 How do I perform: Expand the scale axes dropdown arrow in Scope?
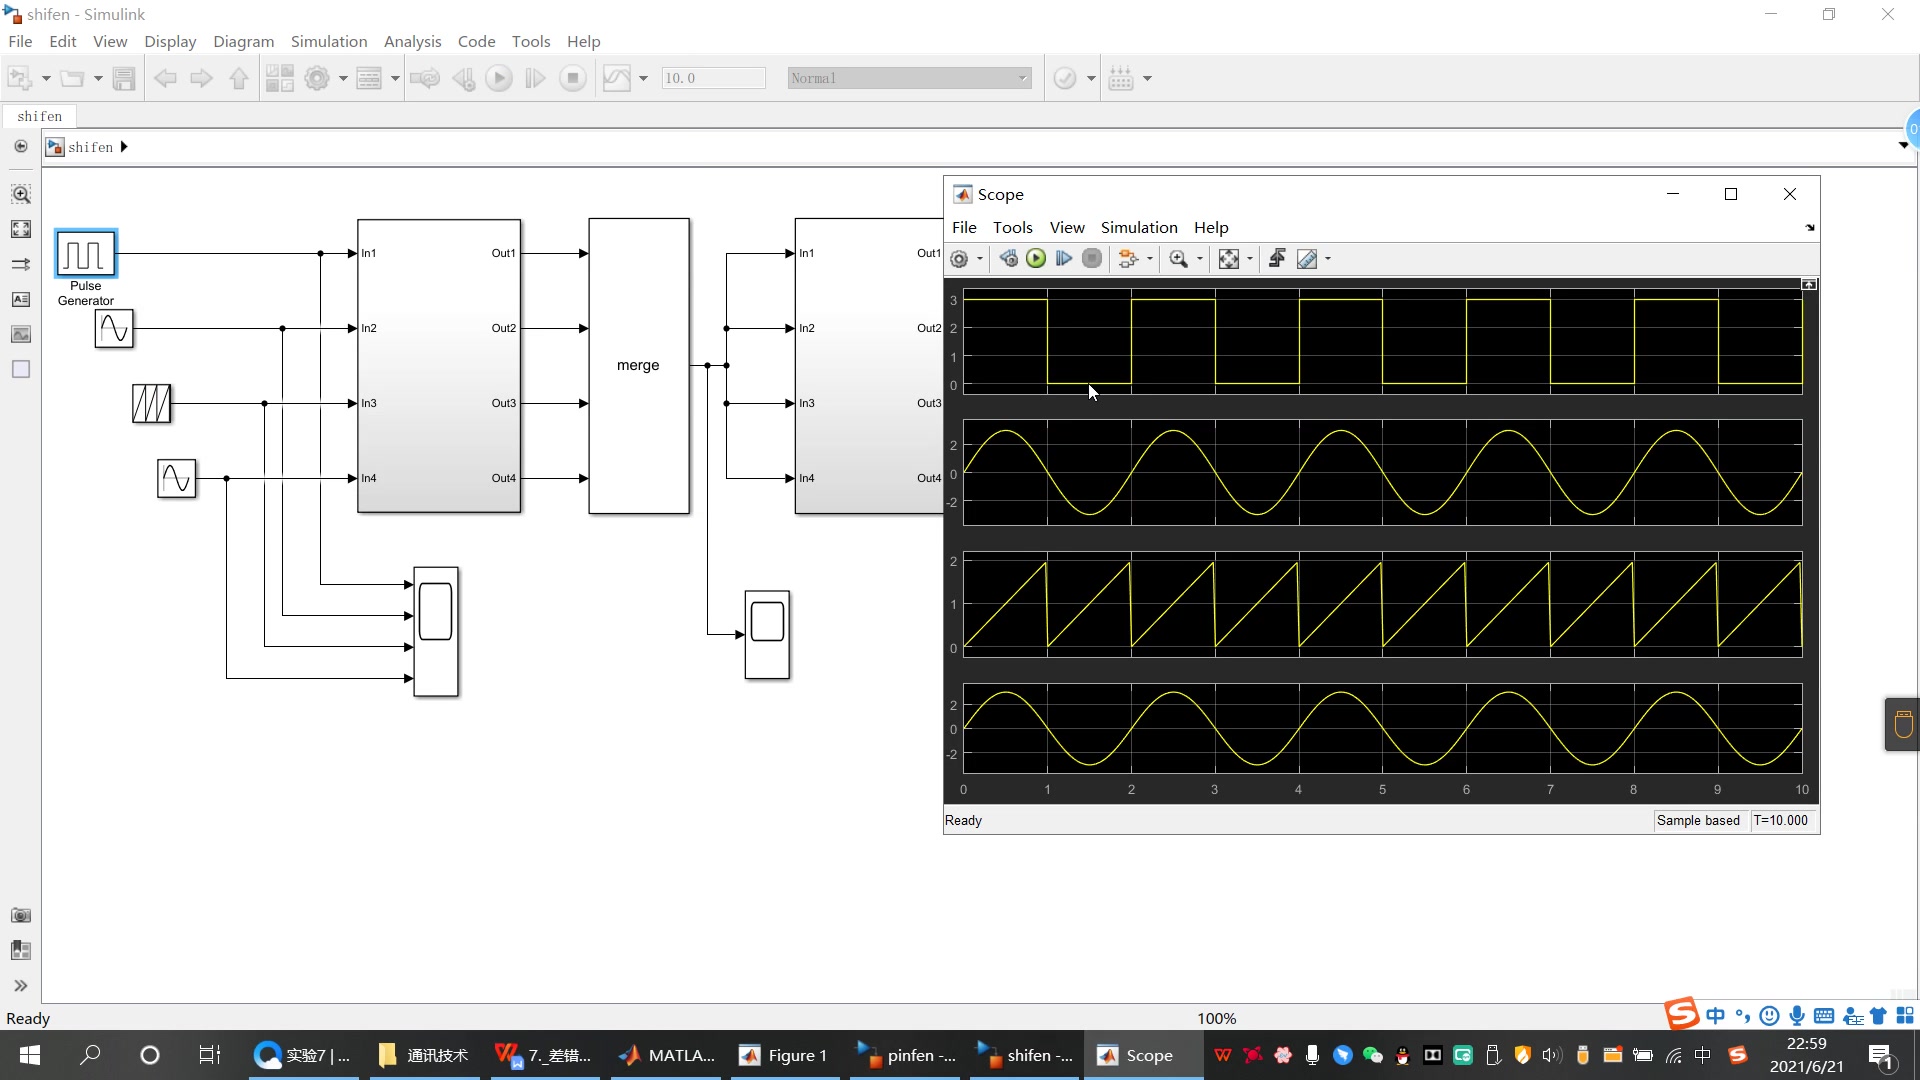tap(1250, 259)
